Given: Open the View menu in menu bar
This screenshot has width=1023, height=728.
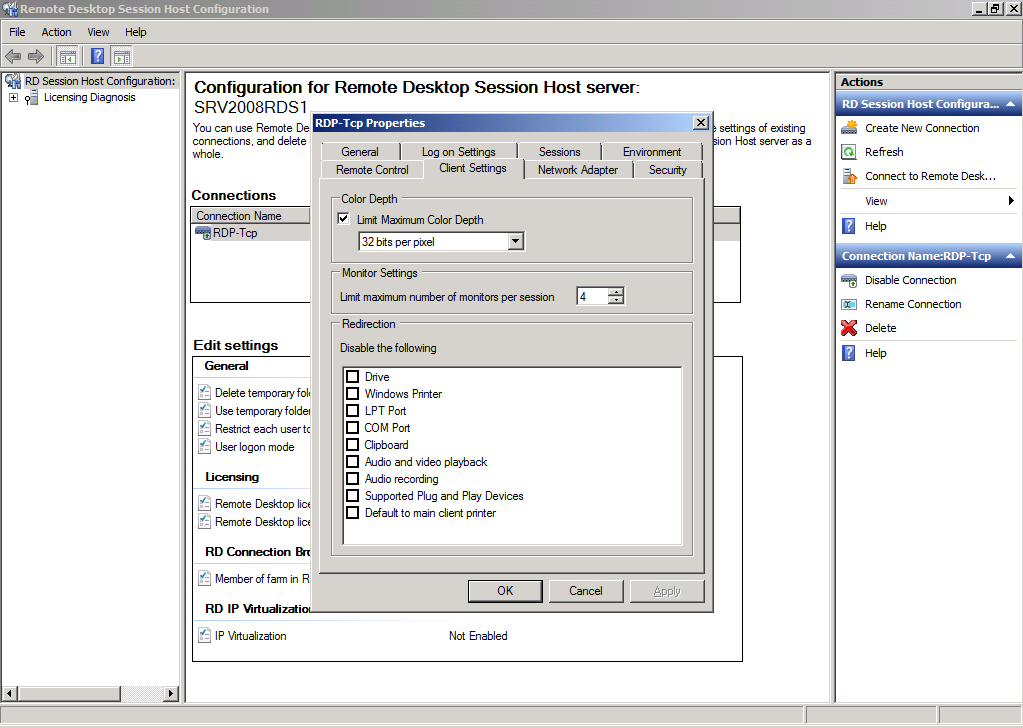Looking at the screenshot, I should (99, 32).
